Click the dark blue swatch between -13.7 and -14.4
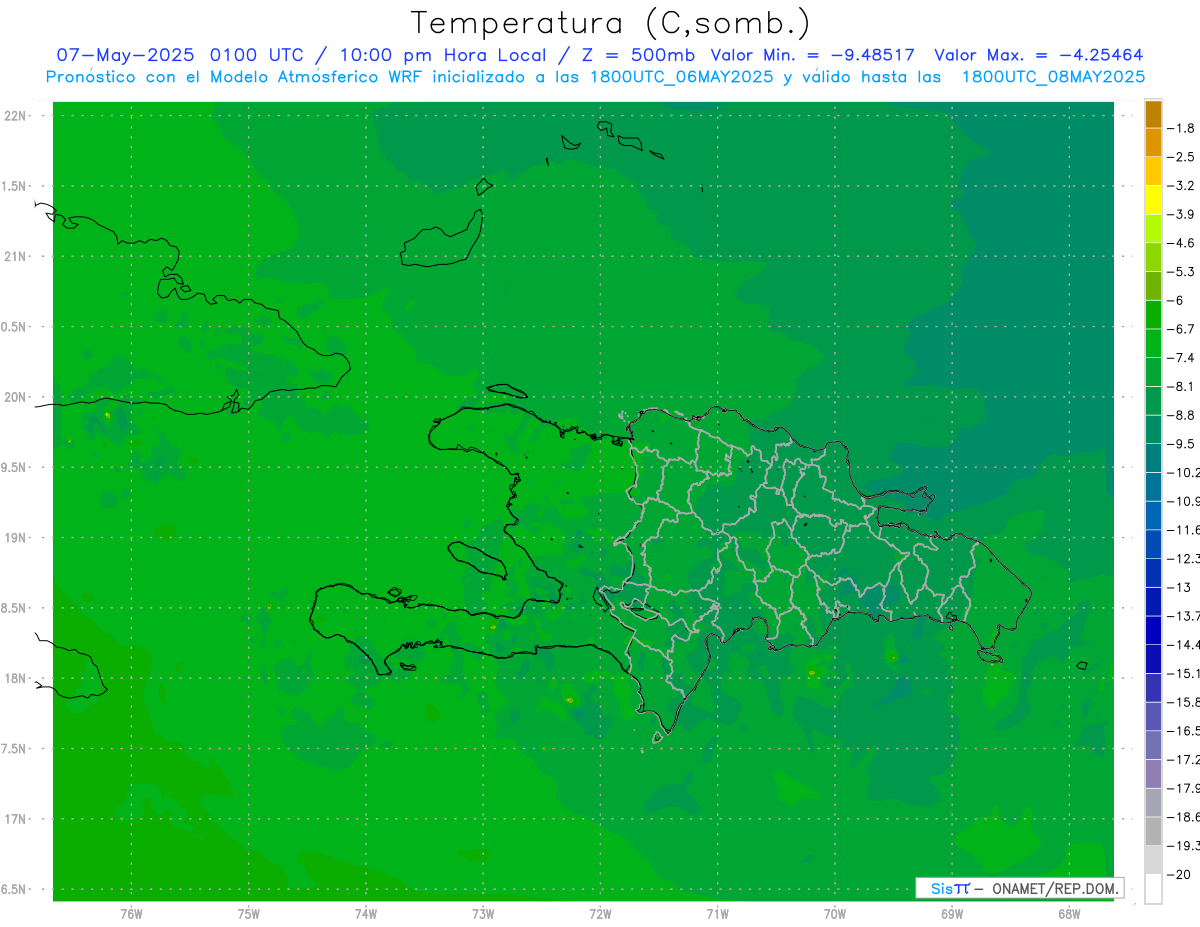Viewport: 1200px width, 927px height. (1153, 630)
